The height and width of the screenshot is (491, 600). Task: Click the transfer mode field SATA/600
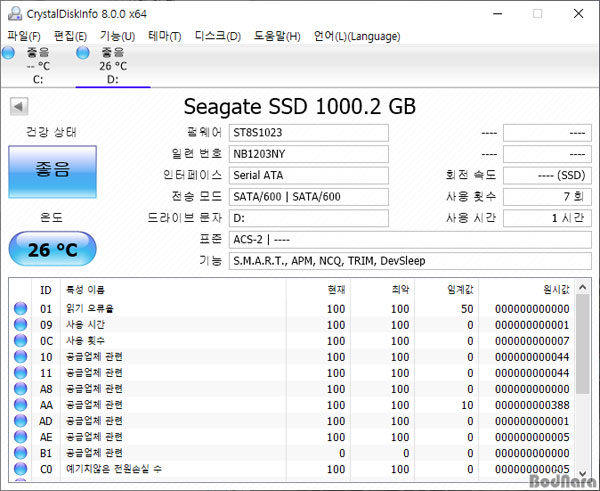coord(309,197)
